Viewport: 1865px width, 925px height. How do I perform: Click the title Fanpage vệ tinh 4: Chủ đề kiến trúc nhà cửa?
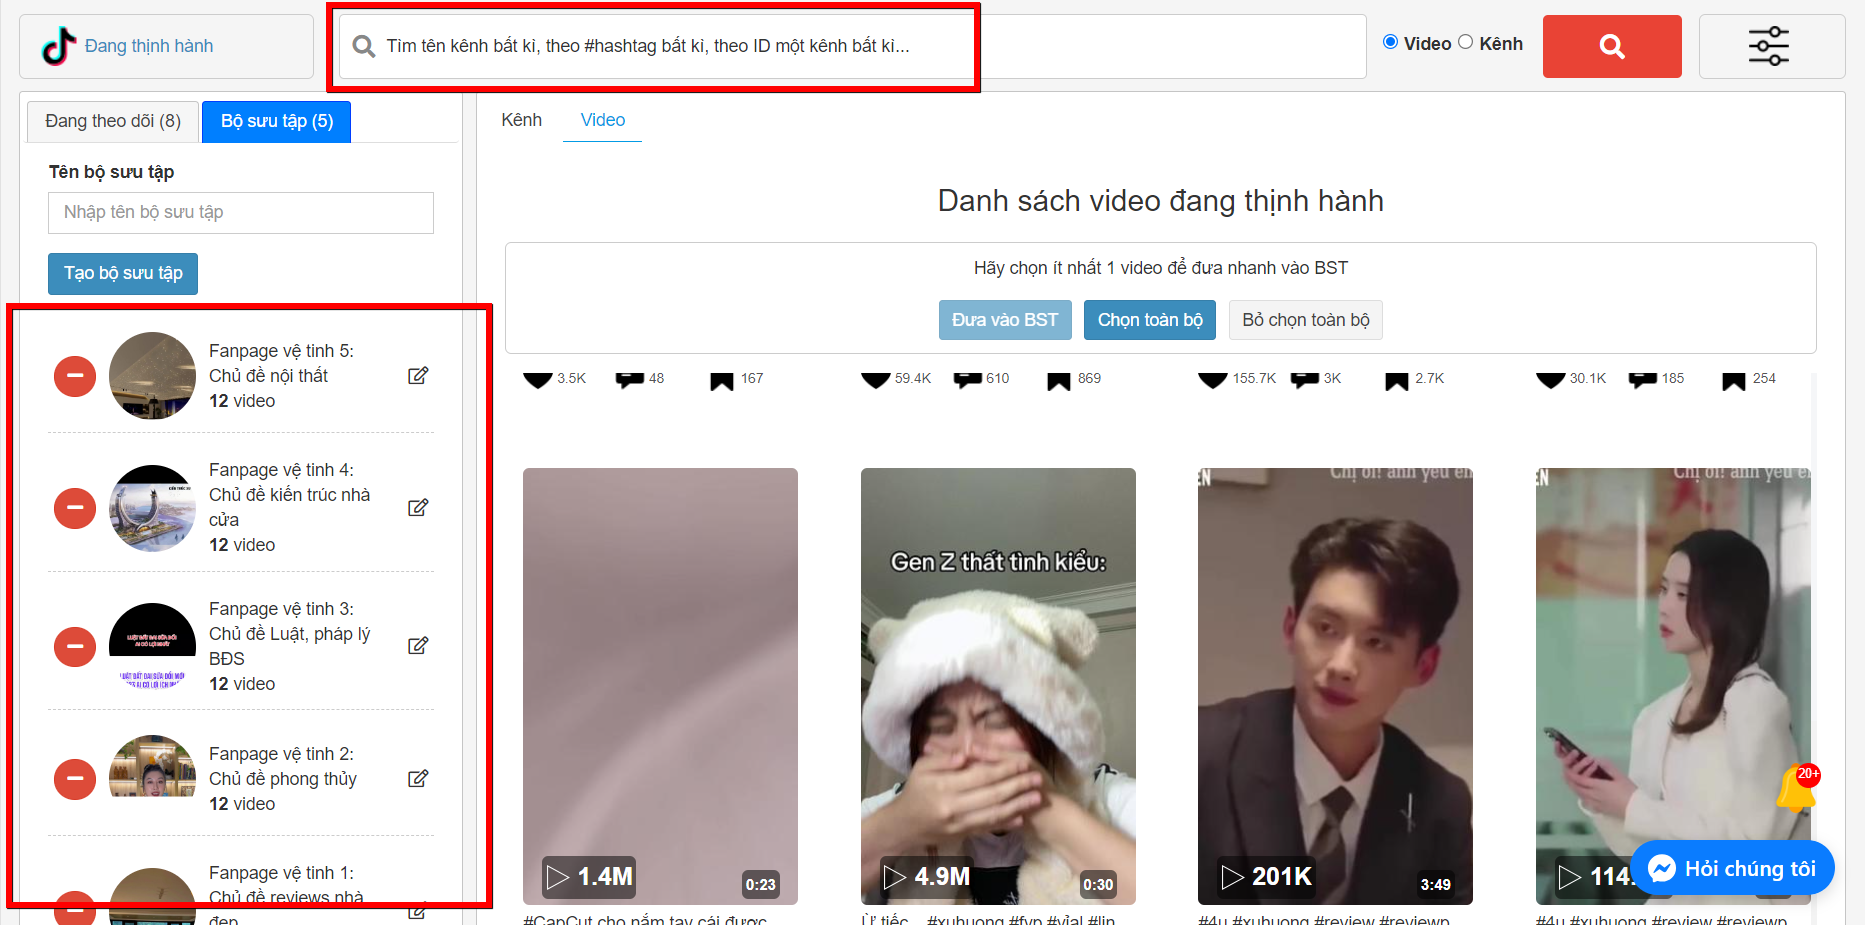(289, 495)
